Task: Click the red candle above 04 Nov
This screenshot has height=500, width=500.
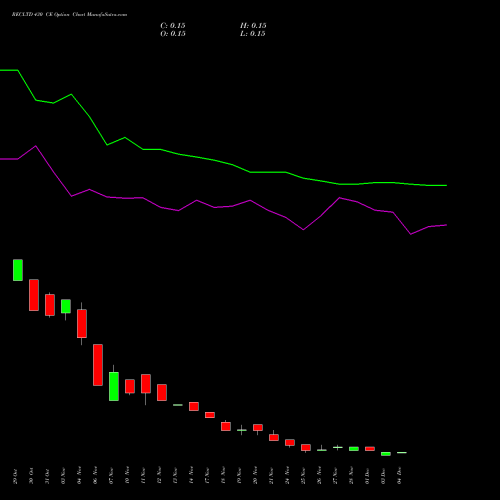Action: click(x=82, y=324)
